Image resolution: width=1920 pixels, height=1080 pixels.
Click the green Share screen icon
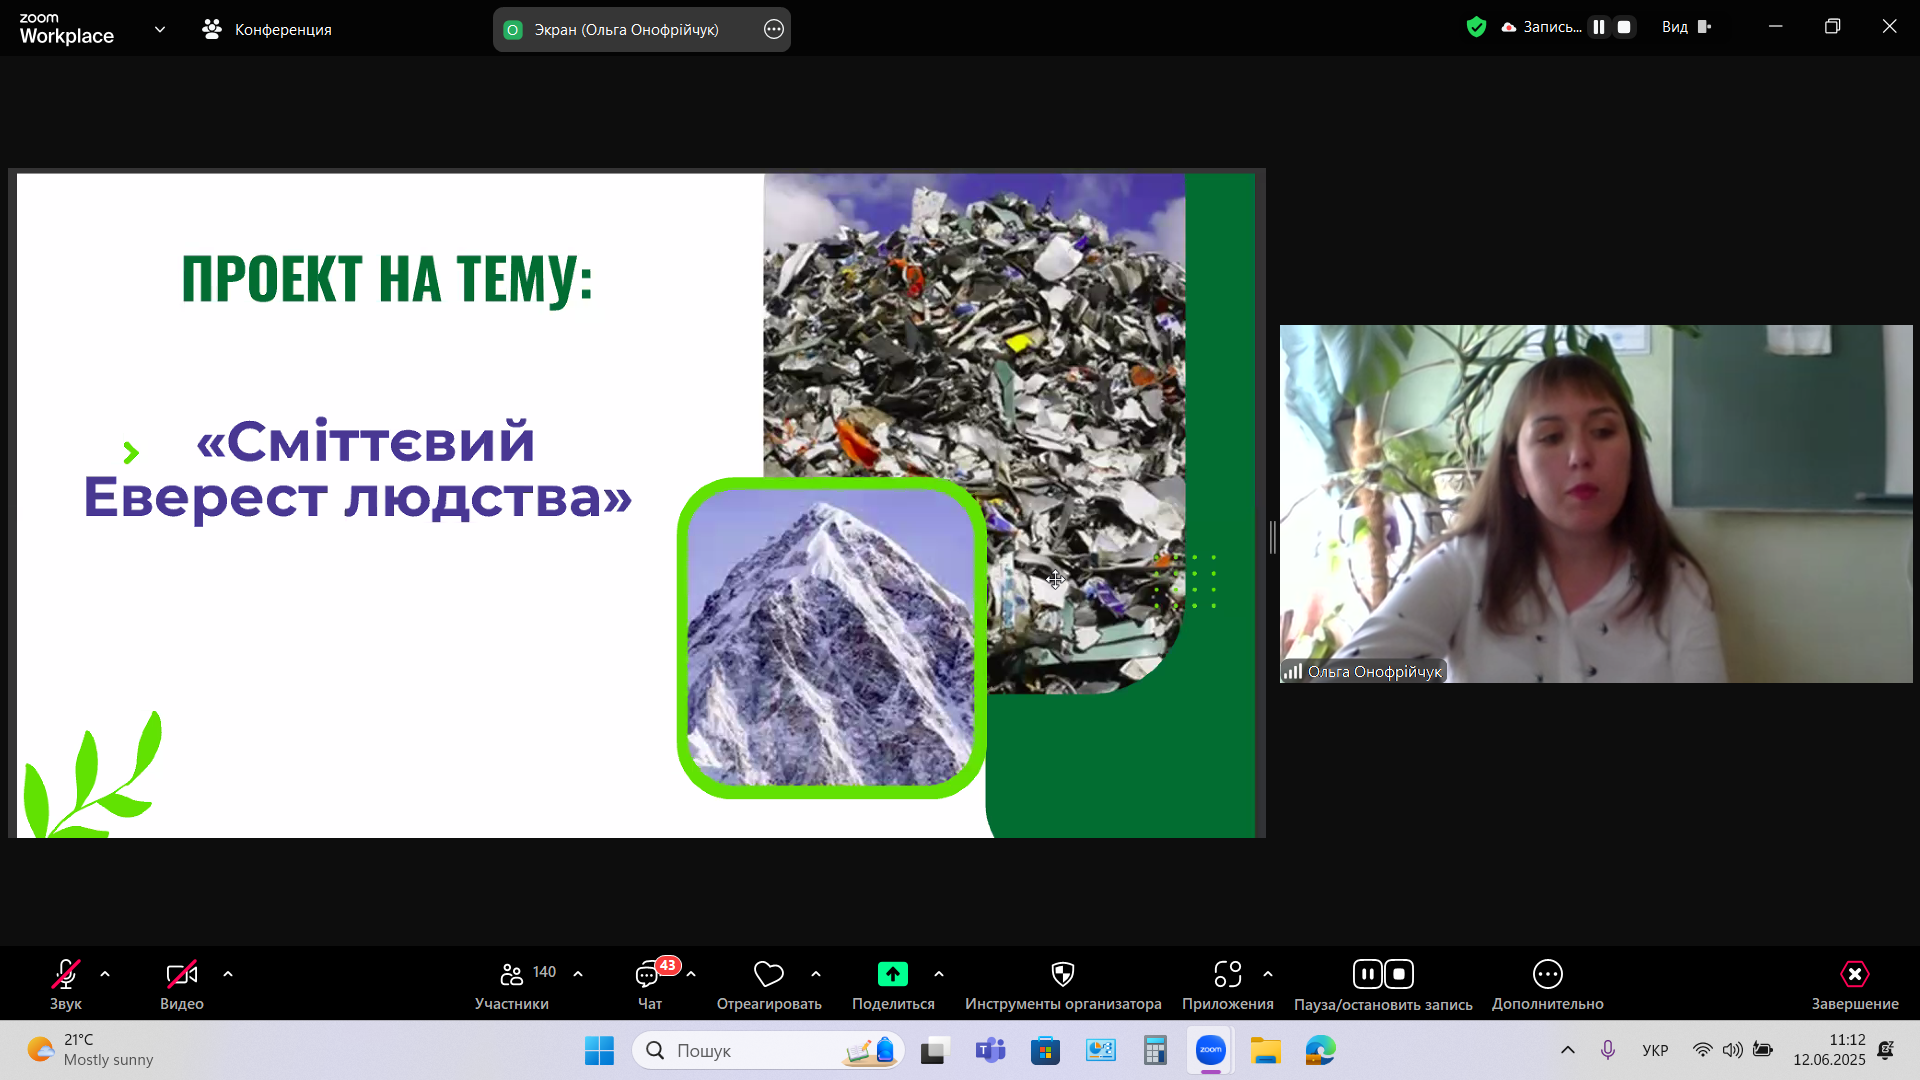click(892, 974)
